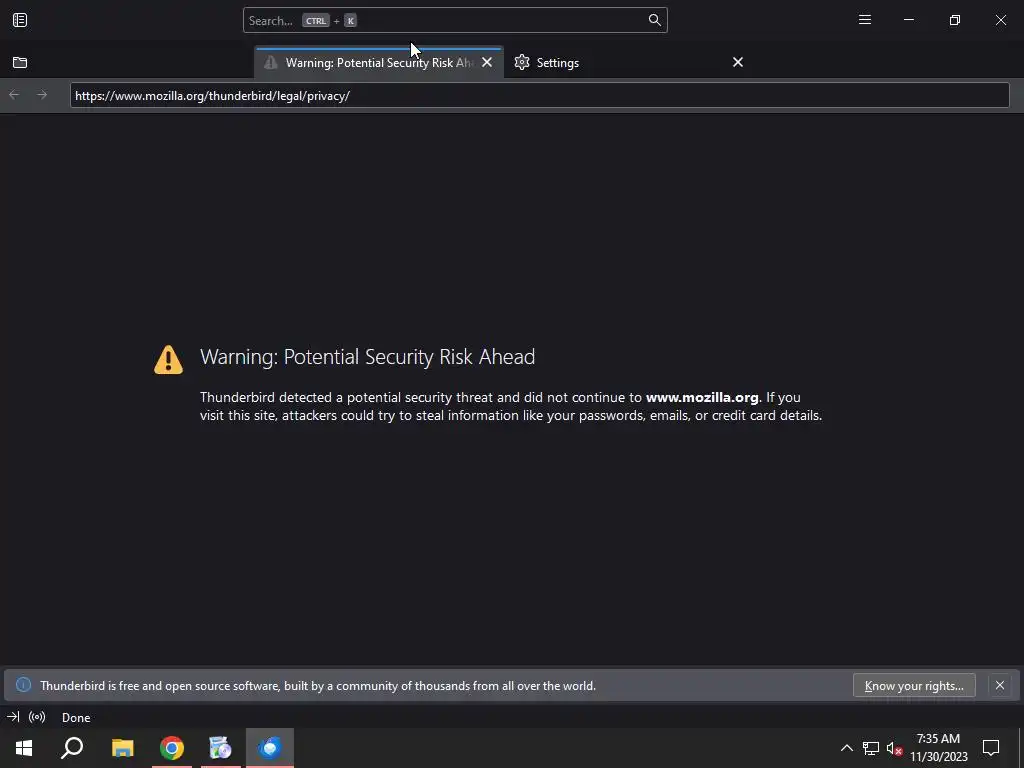Click the mozilla.org privacy URL field

click(539, 95)
